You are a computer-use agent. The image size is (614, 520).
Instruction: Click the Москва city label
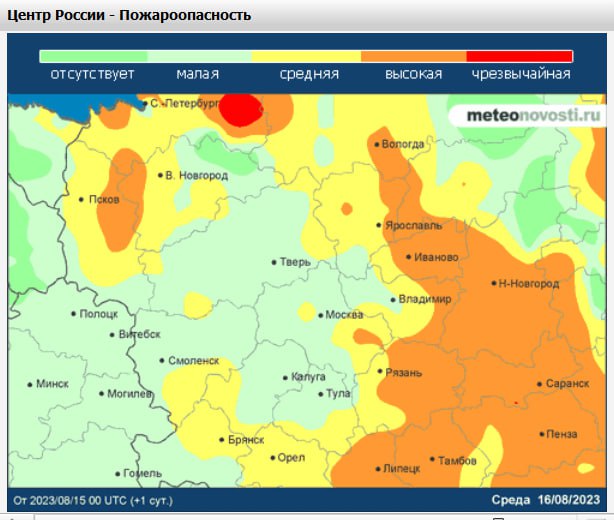point(344,315)
